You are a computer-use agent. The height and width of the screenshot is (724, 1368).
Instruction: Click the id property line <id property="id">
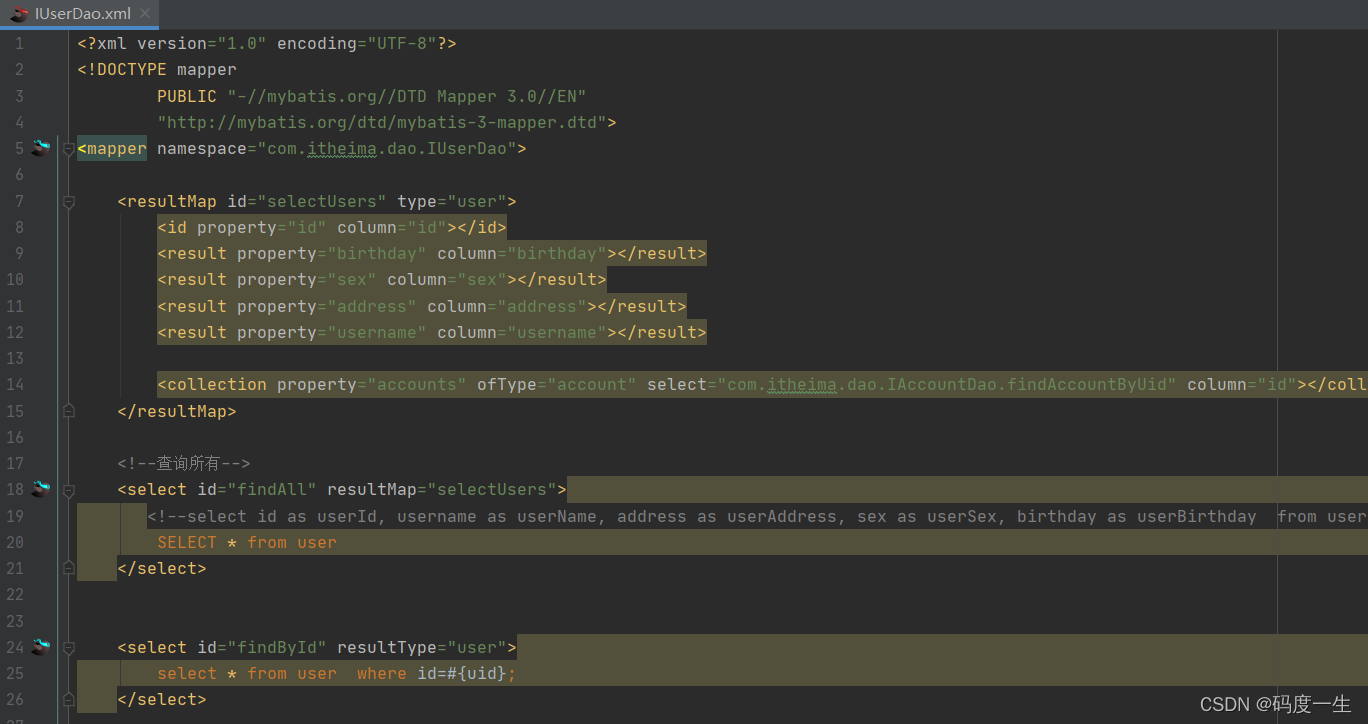(332, 228)
